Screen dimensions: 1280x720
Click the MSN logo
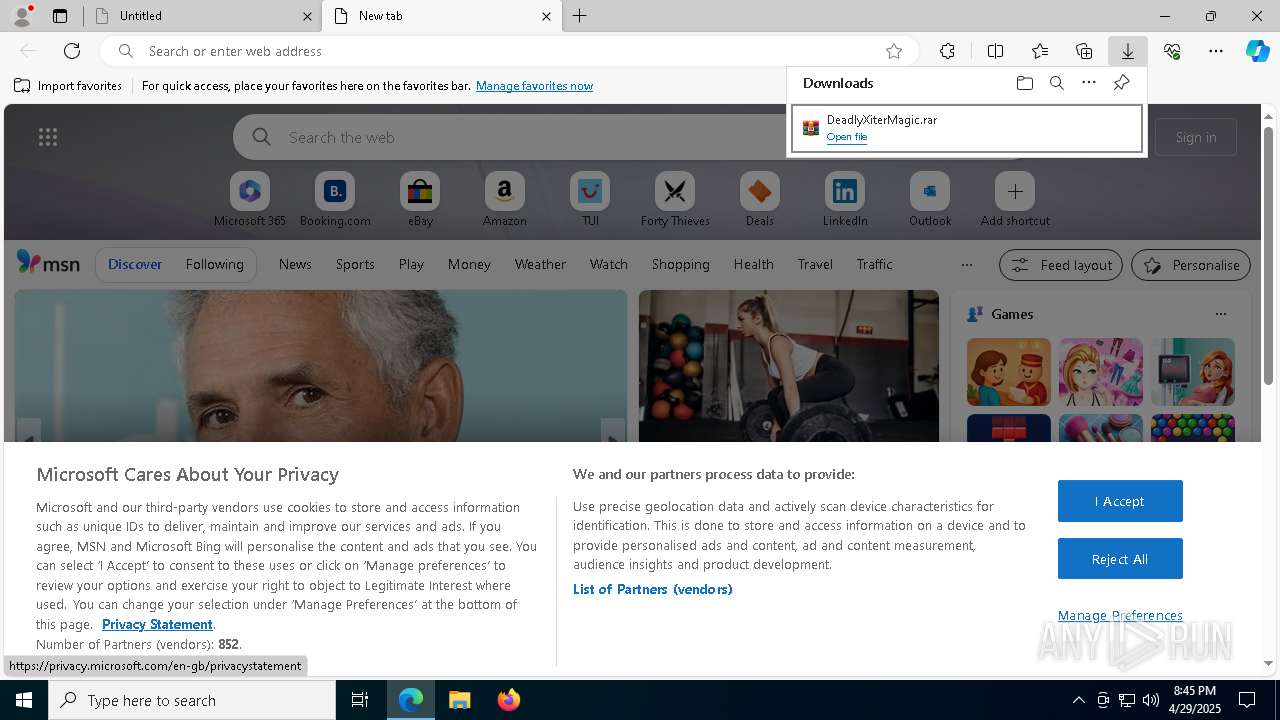click(48, 263)
